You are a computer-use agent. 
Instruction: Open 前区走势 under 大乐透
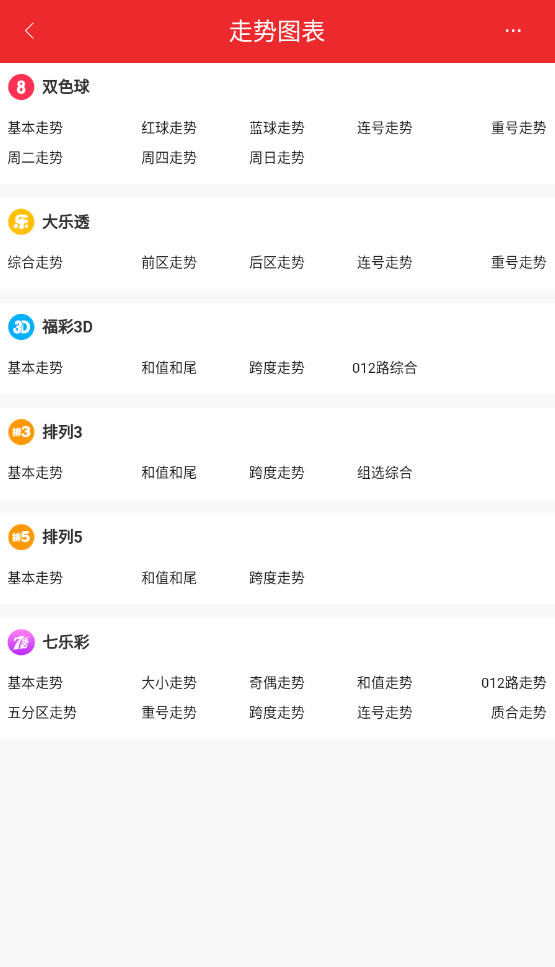169,262
